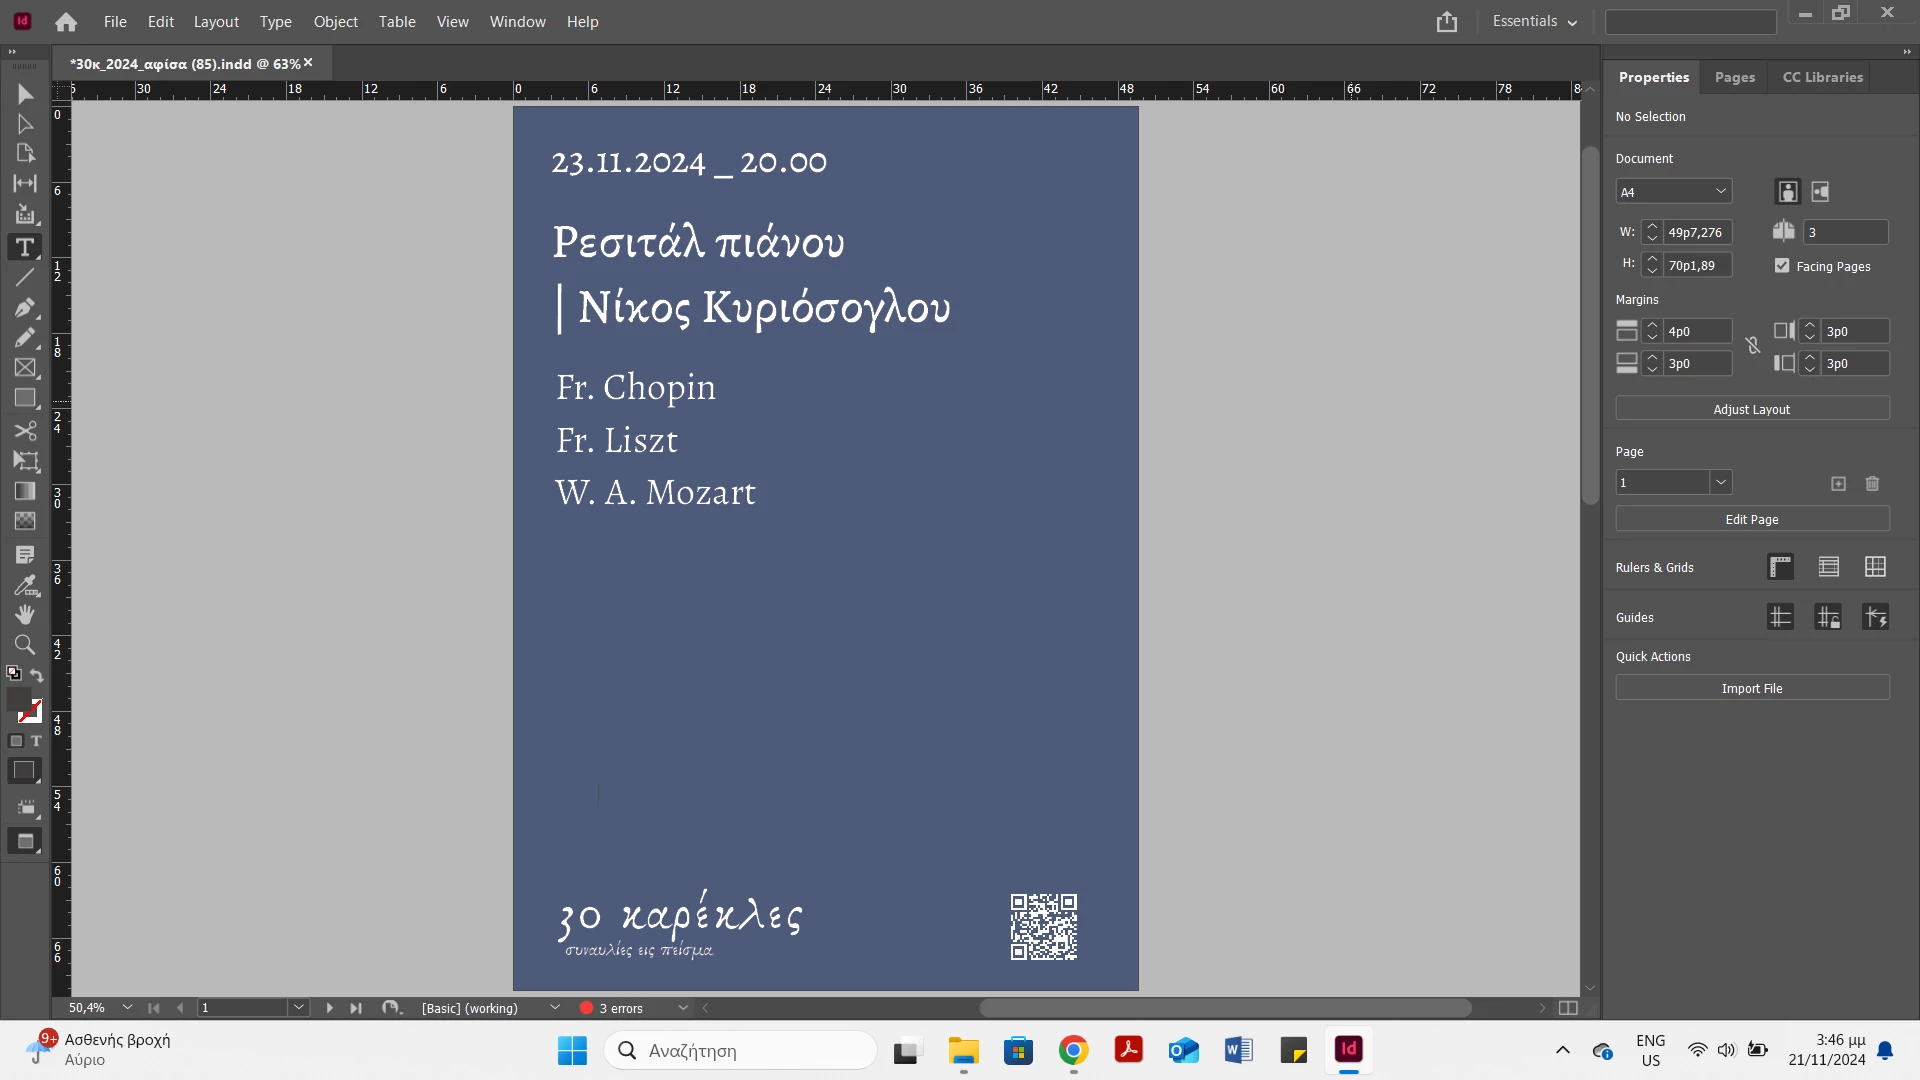Select the Hand tool
This screenshot has height=1080, width=1920.
25,614
